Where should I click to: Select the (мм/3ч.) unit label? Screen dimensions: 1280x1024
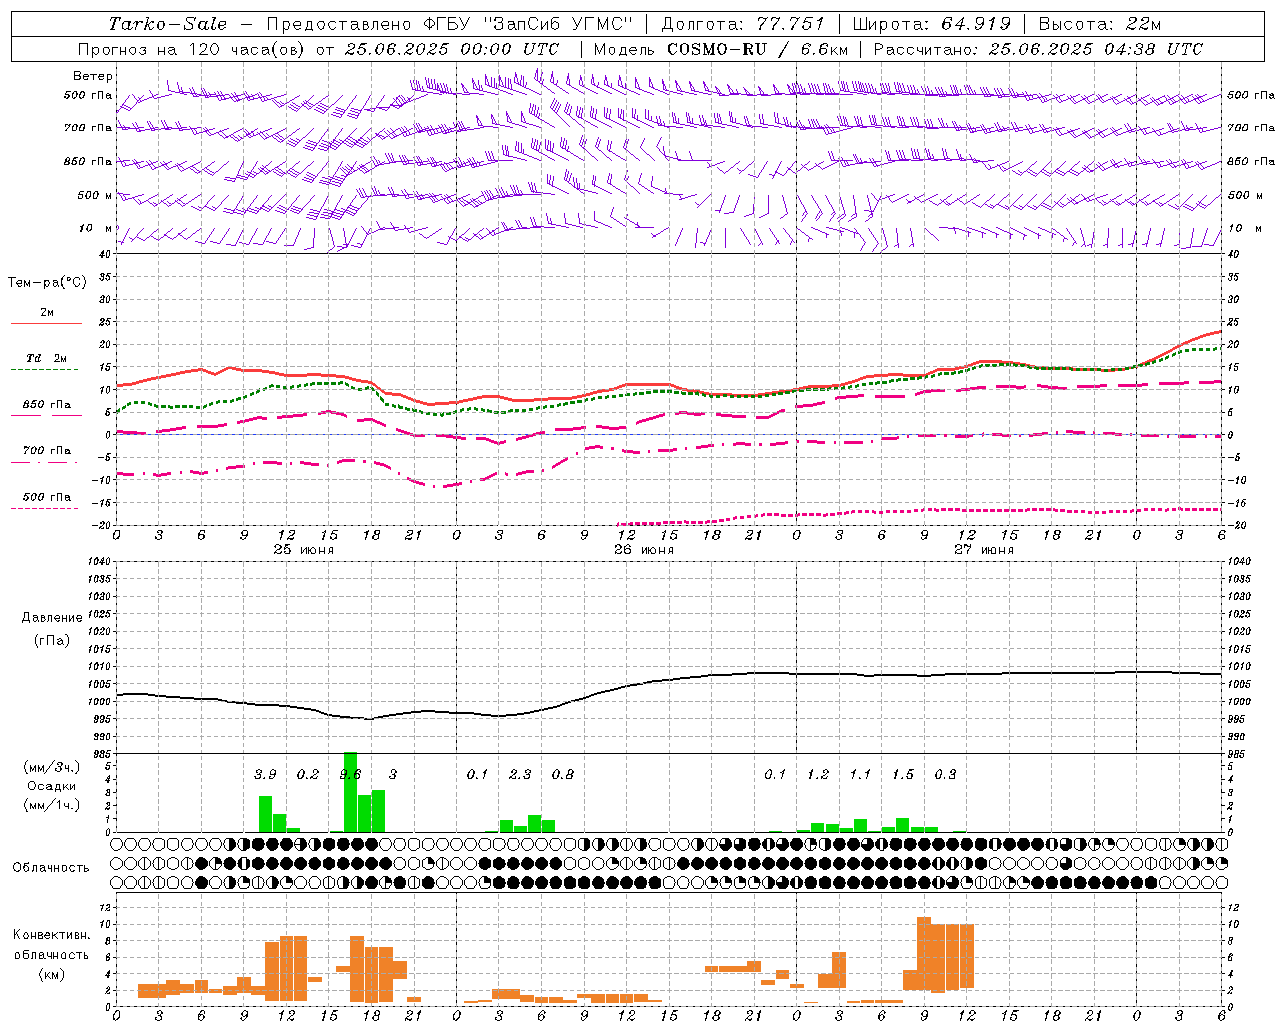click(x=50, y=767)
